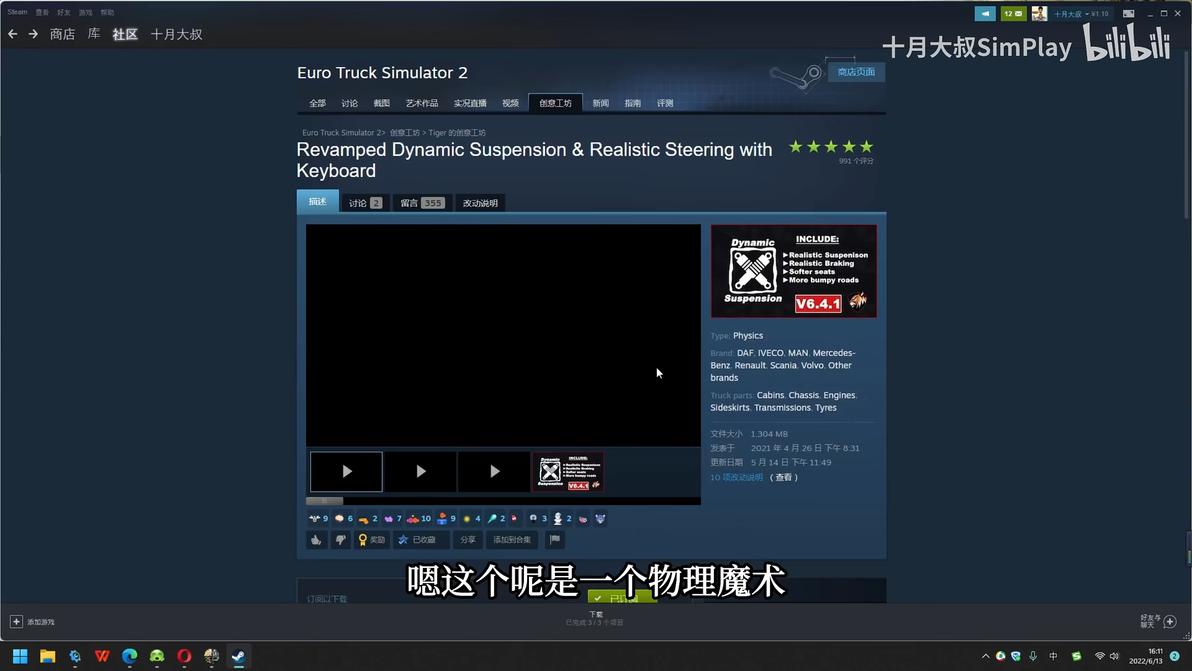The height and width of the screenshot is (671, 1192).
Task: Click 添加游戏 add game button
Action: pos(33,622)
